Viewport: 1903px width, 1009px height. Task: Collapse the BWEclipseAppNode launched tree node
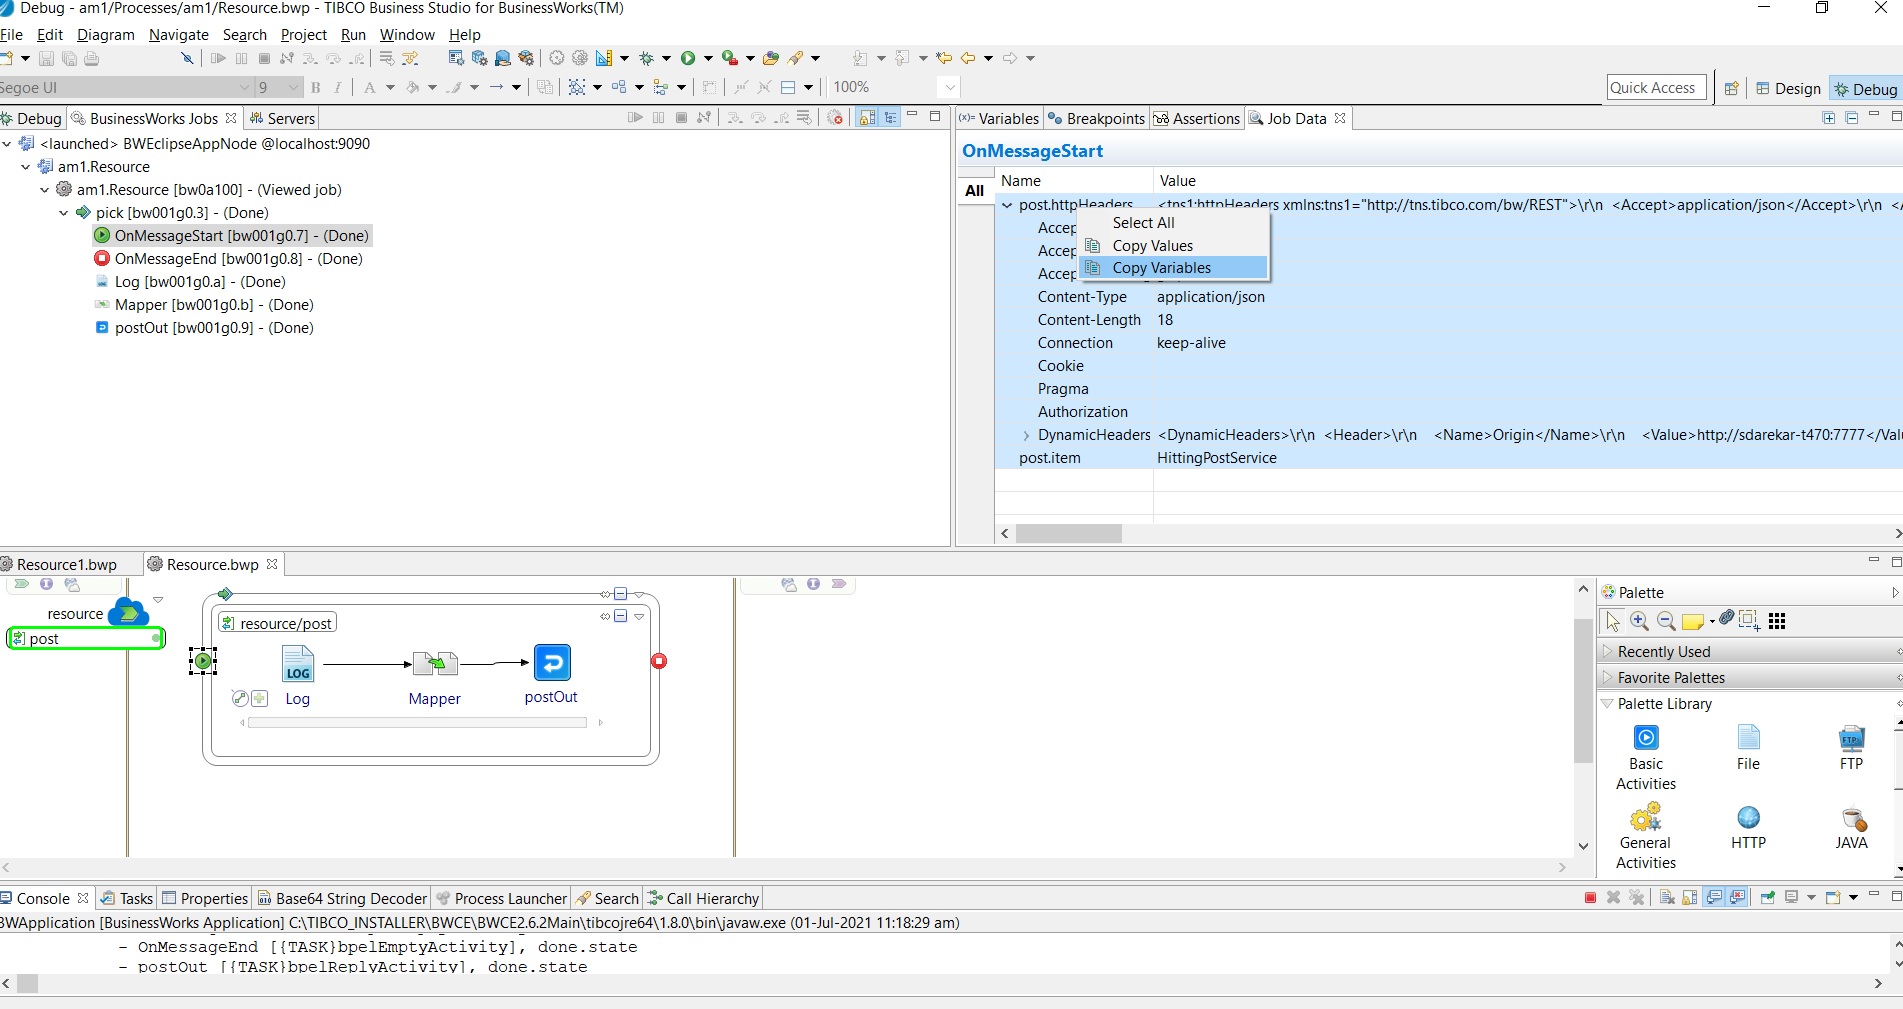click(7, 144)
